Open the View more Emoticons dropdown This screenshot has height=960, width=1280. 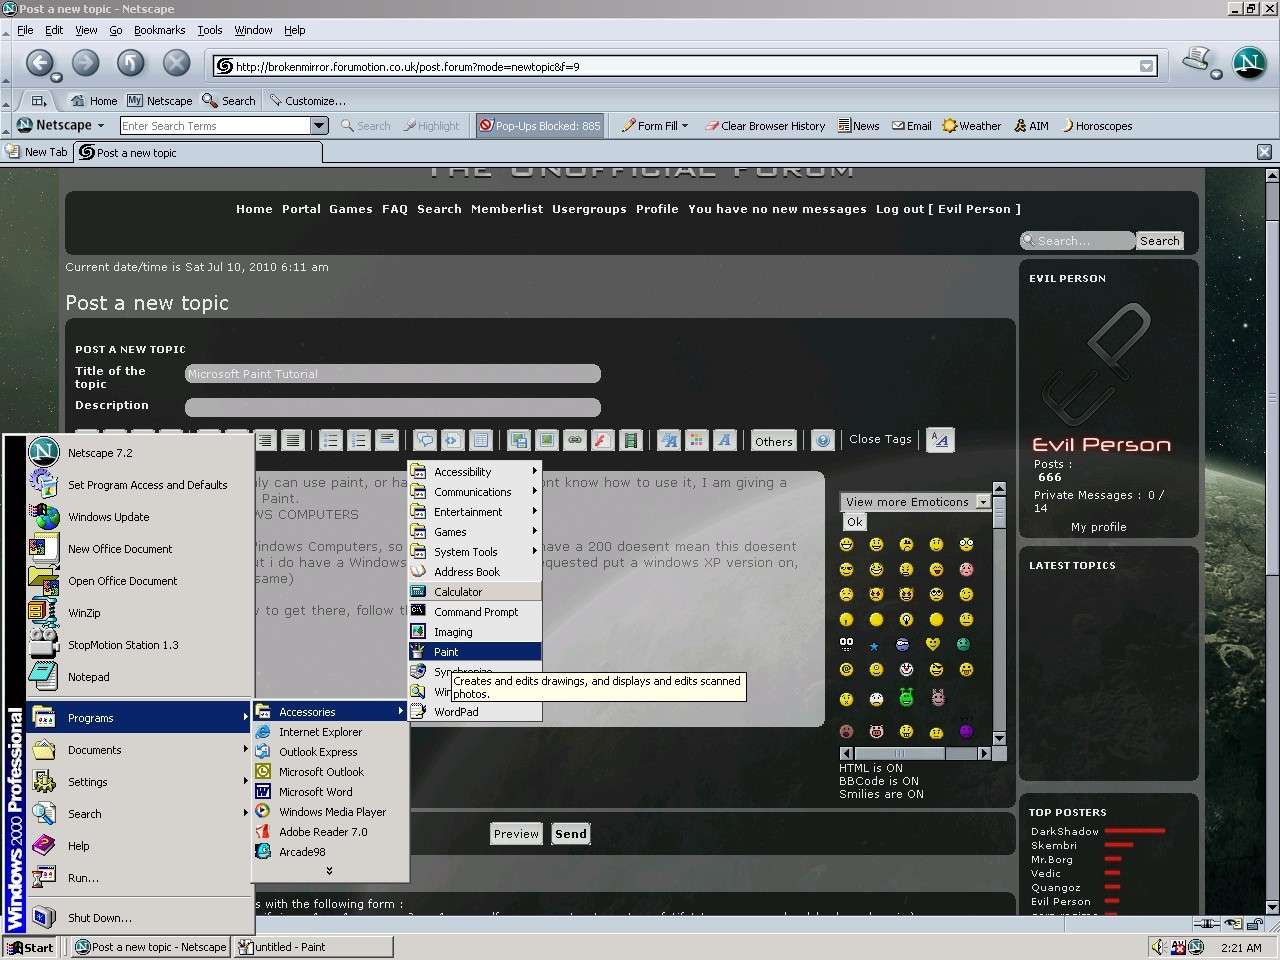point(915,502)
